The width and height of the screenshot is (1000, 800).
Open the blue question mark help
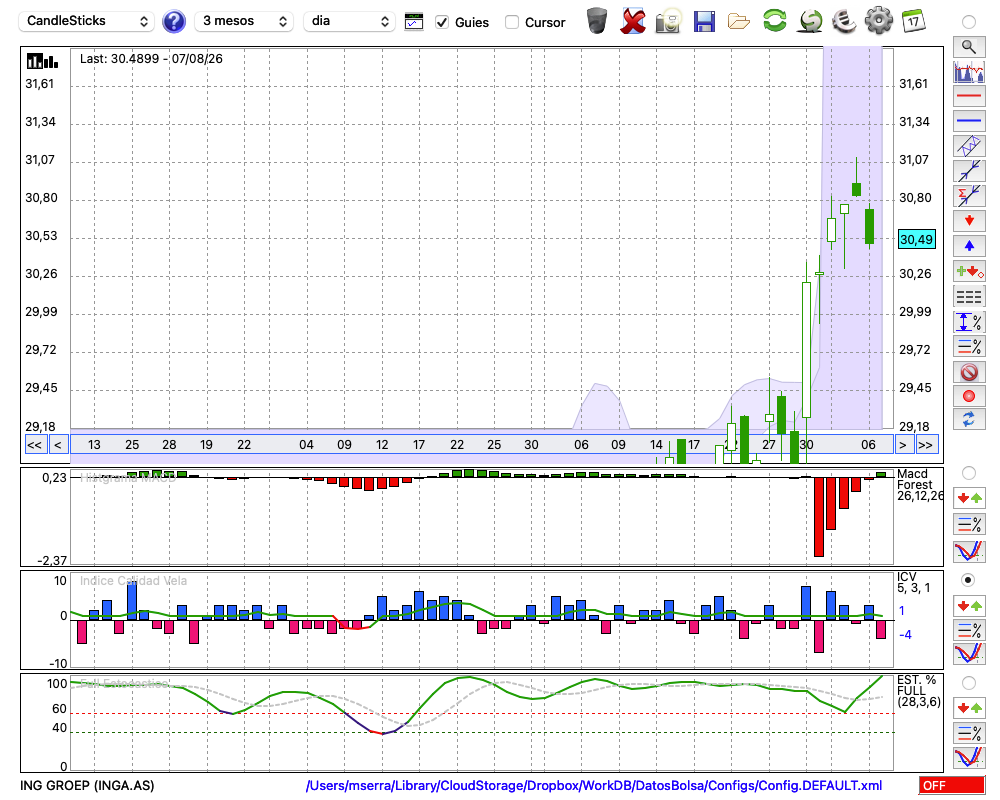pos(174,21)
